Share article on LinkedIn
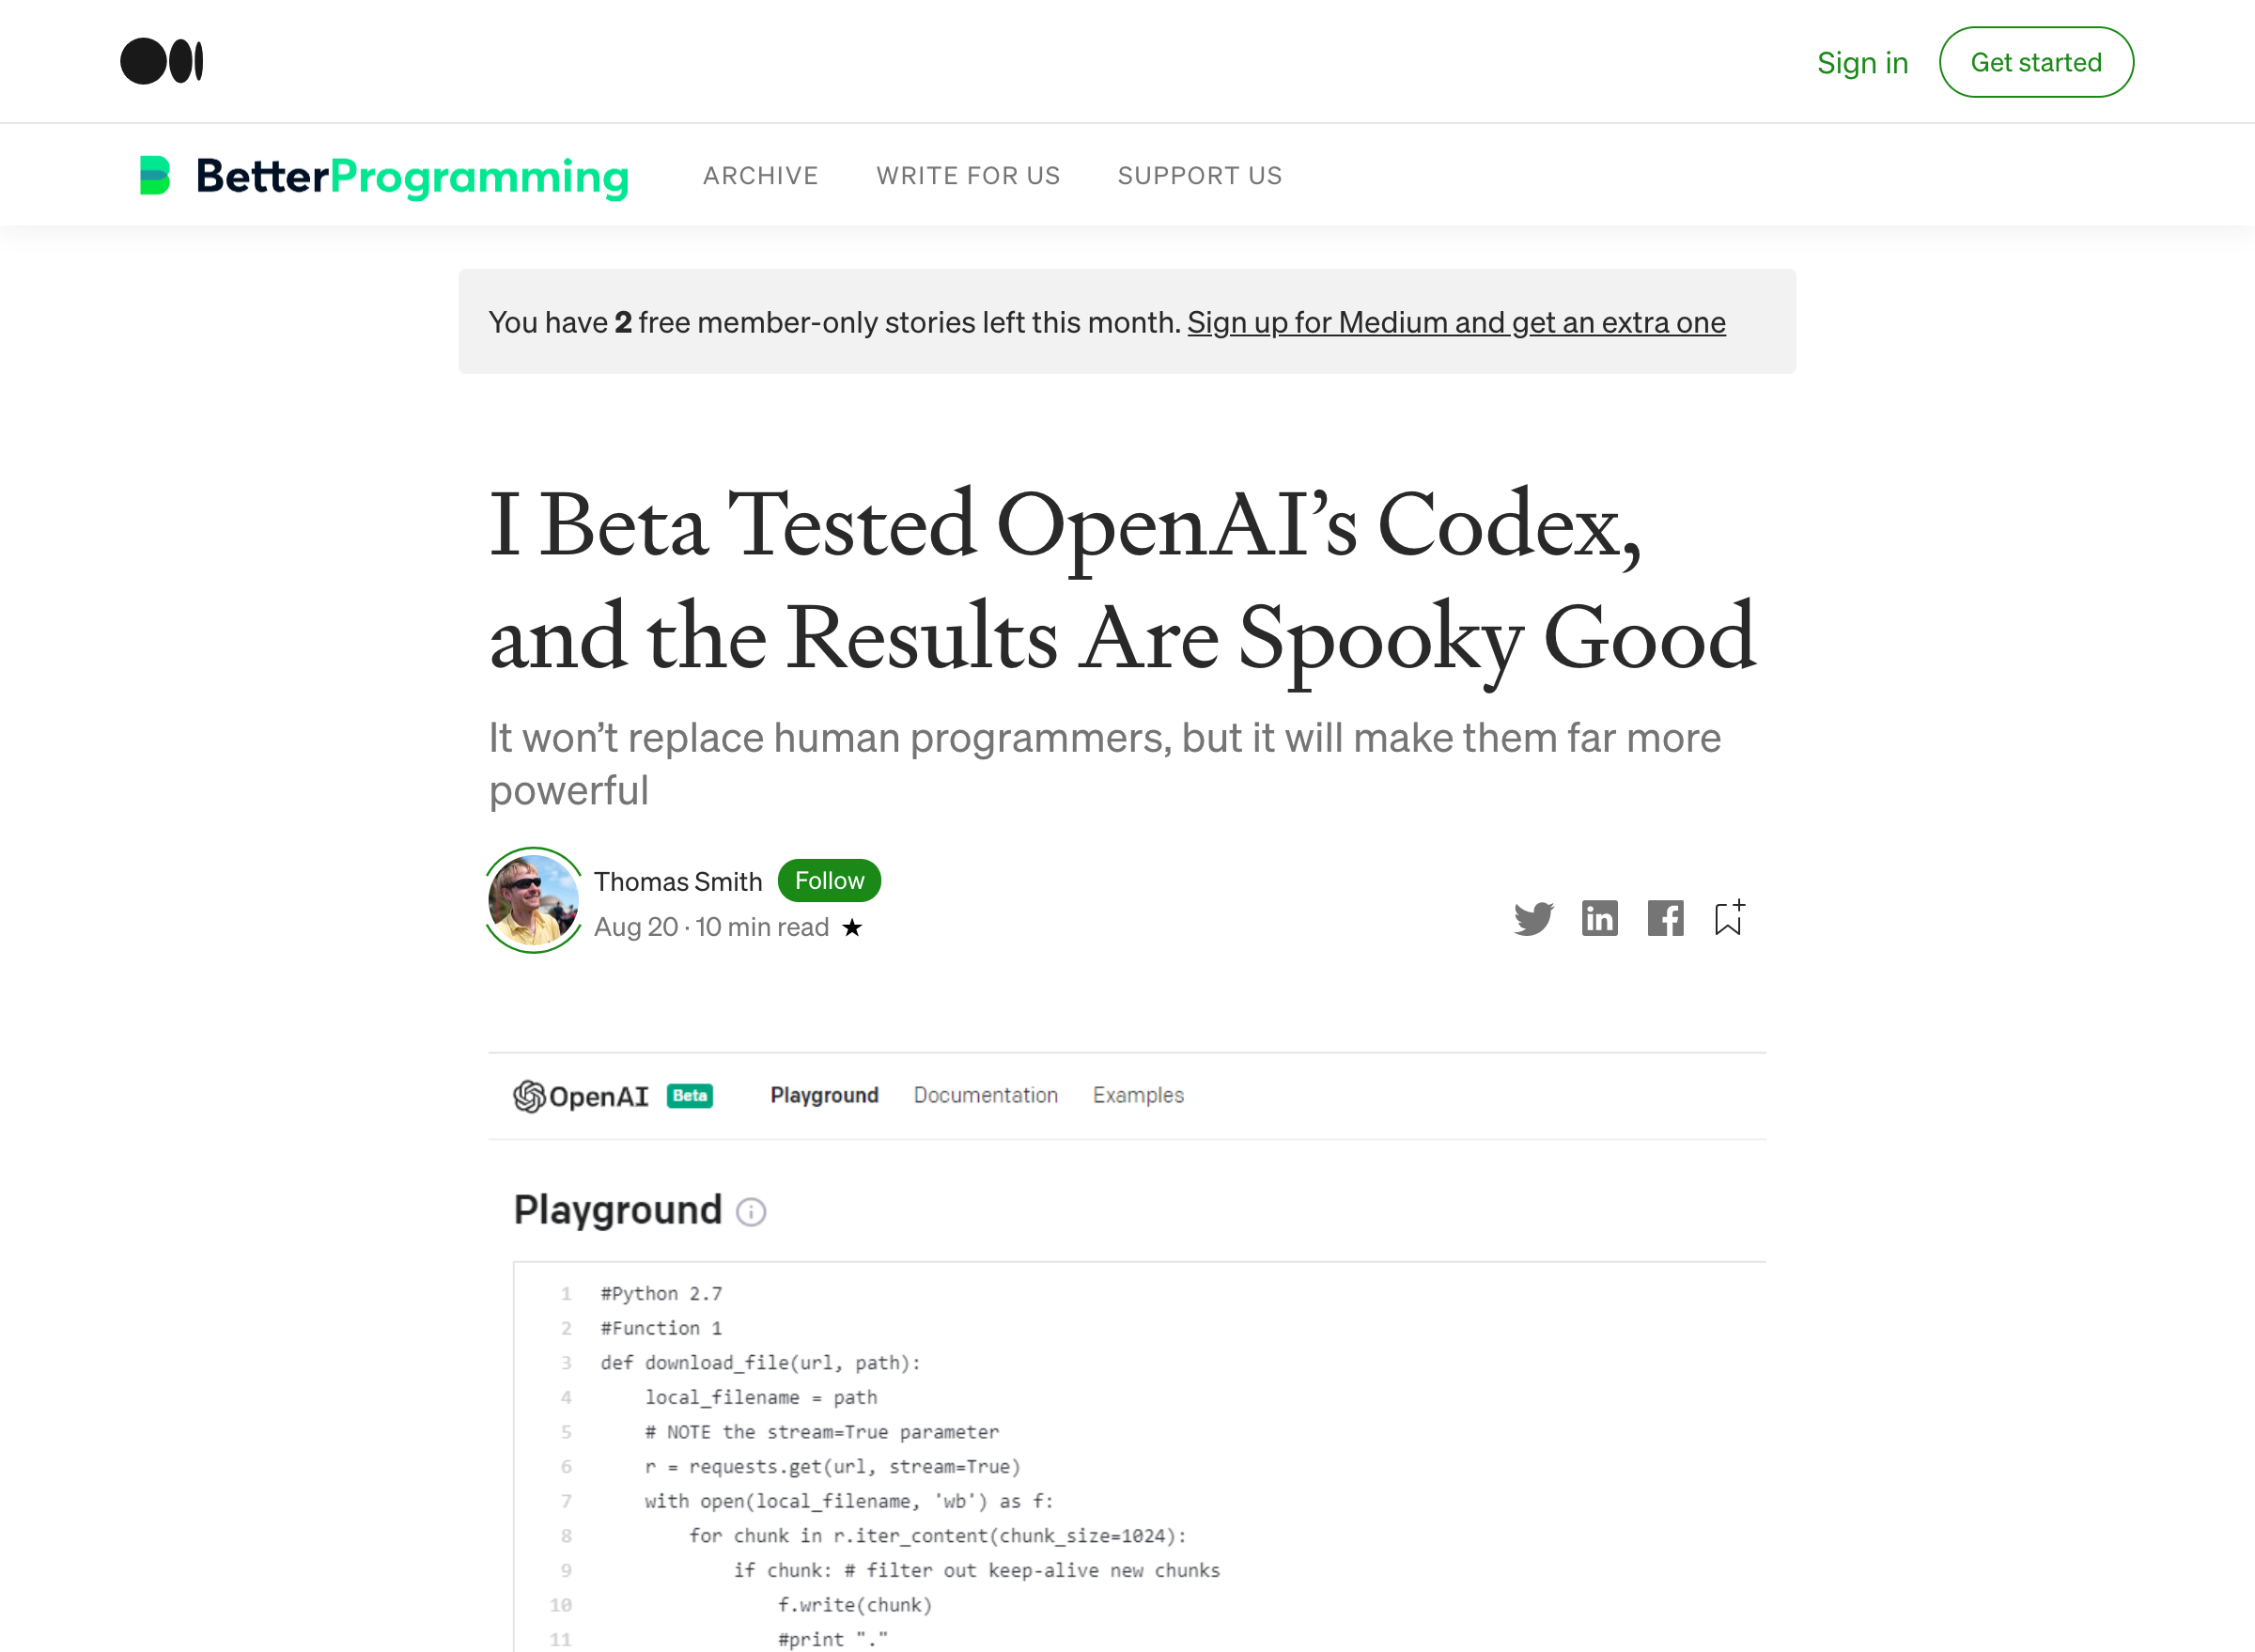This screenshot has height=1652, width=2255. (x=1599, y=918)
